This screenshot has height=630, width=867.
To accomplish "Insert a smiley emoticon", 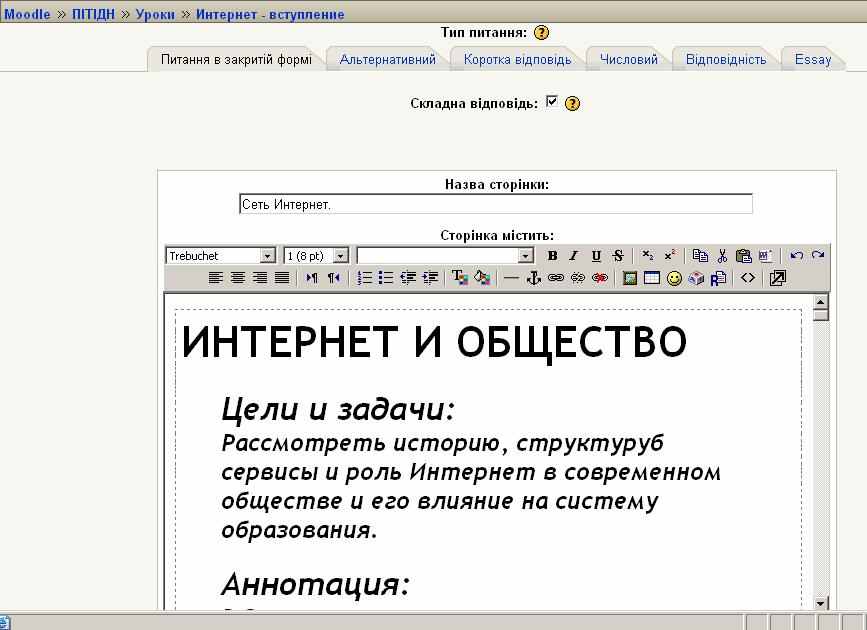I will click(674, 278).
